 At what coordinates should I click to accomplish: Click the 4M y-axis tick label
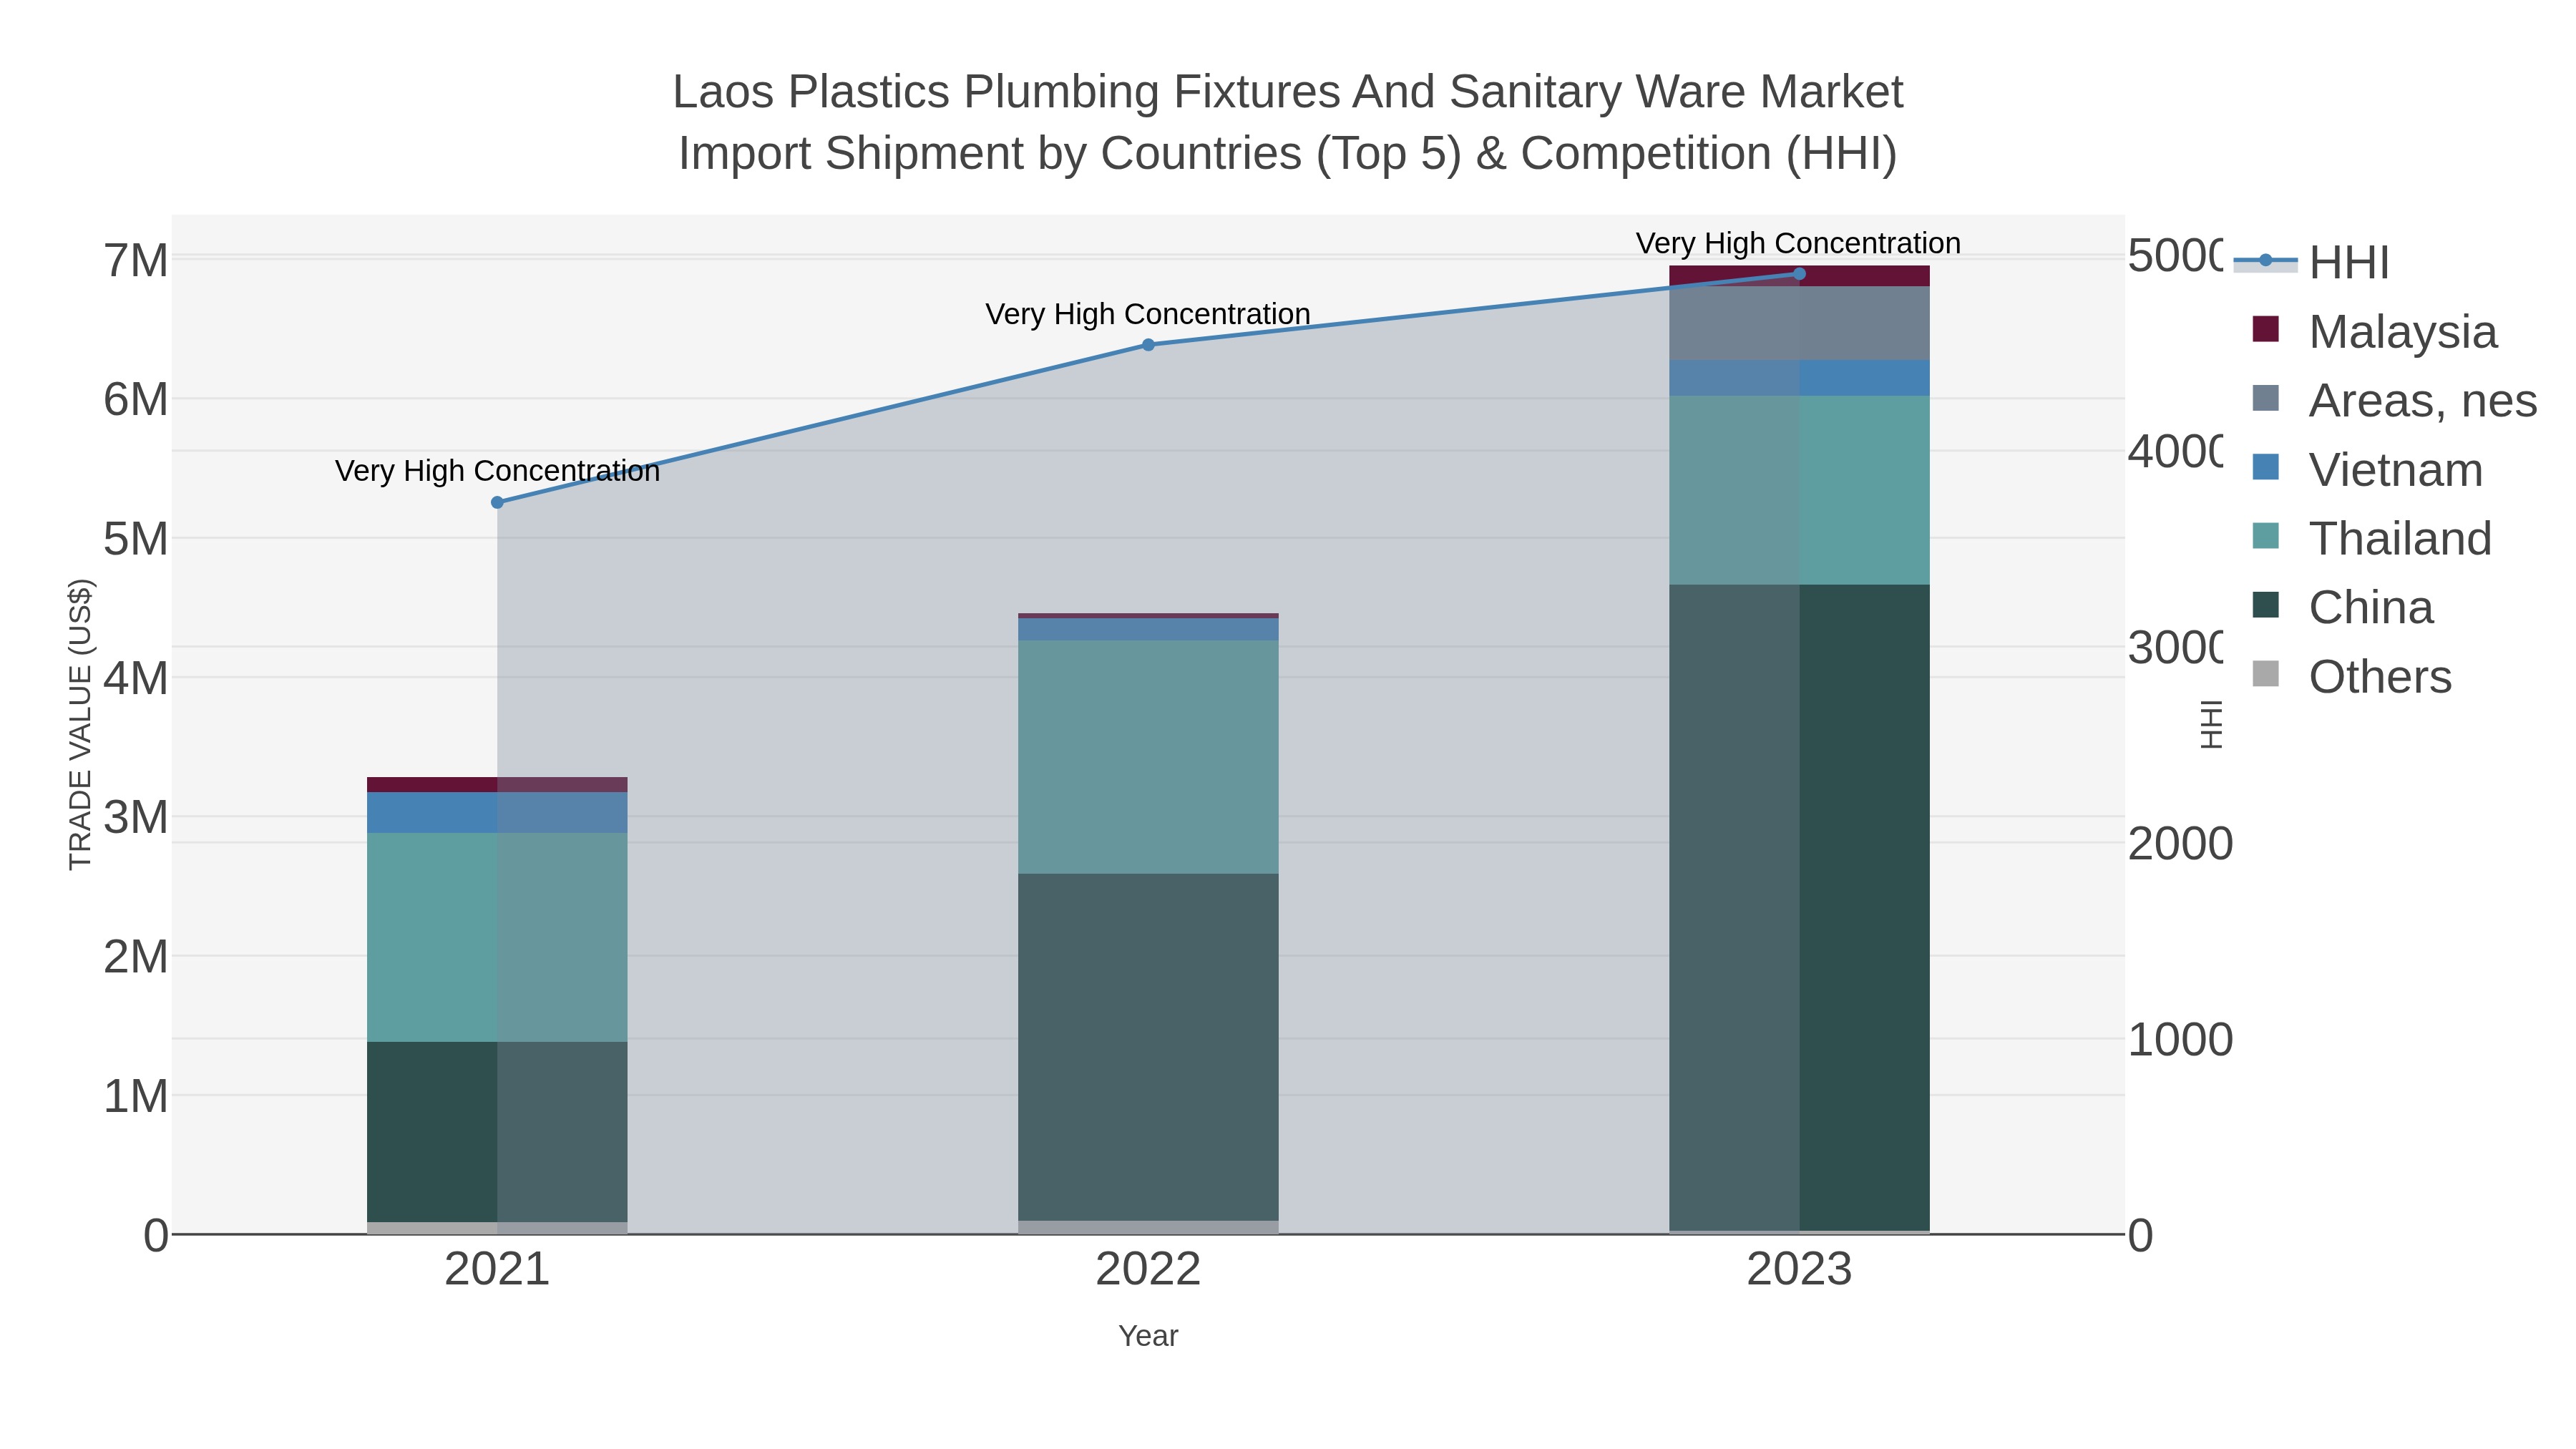point(136,679)
